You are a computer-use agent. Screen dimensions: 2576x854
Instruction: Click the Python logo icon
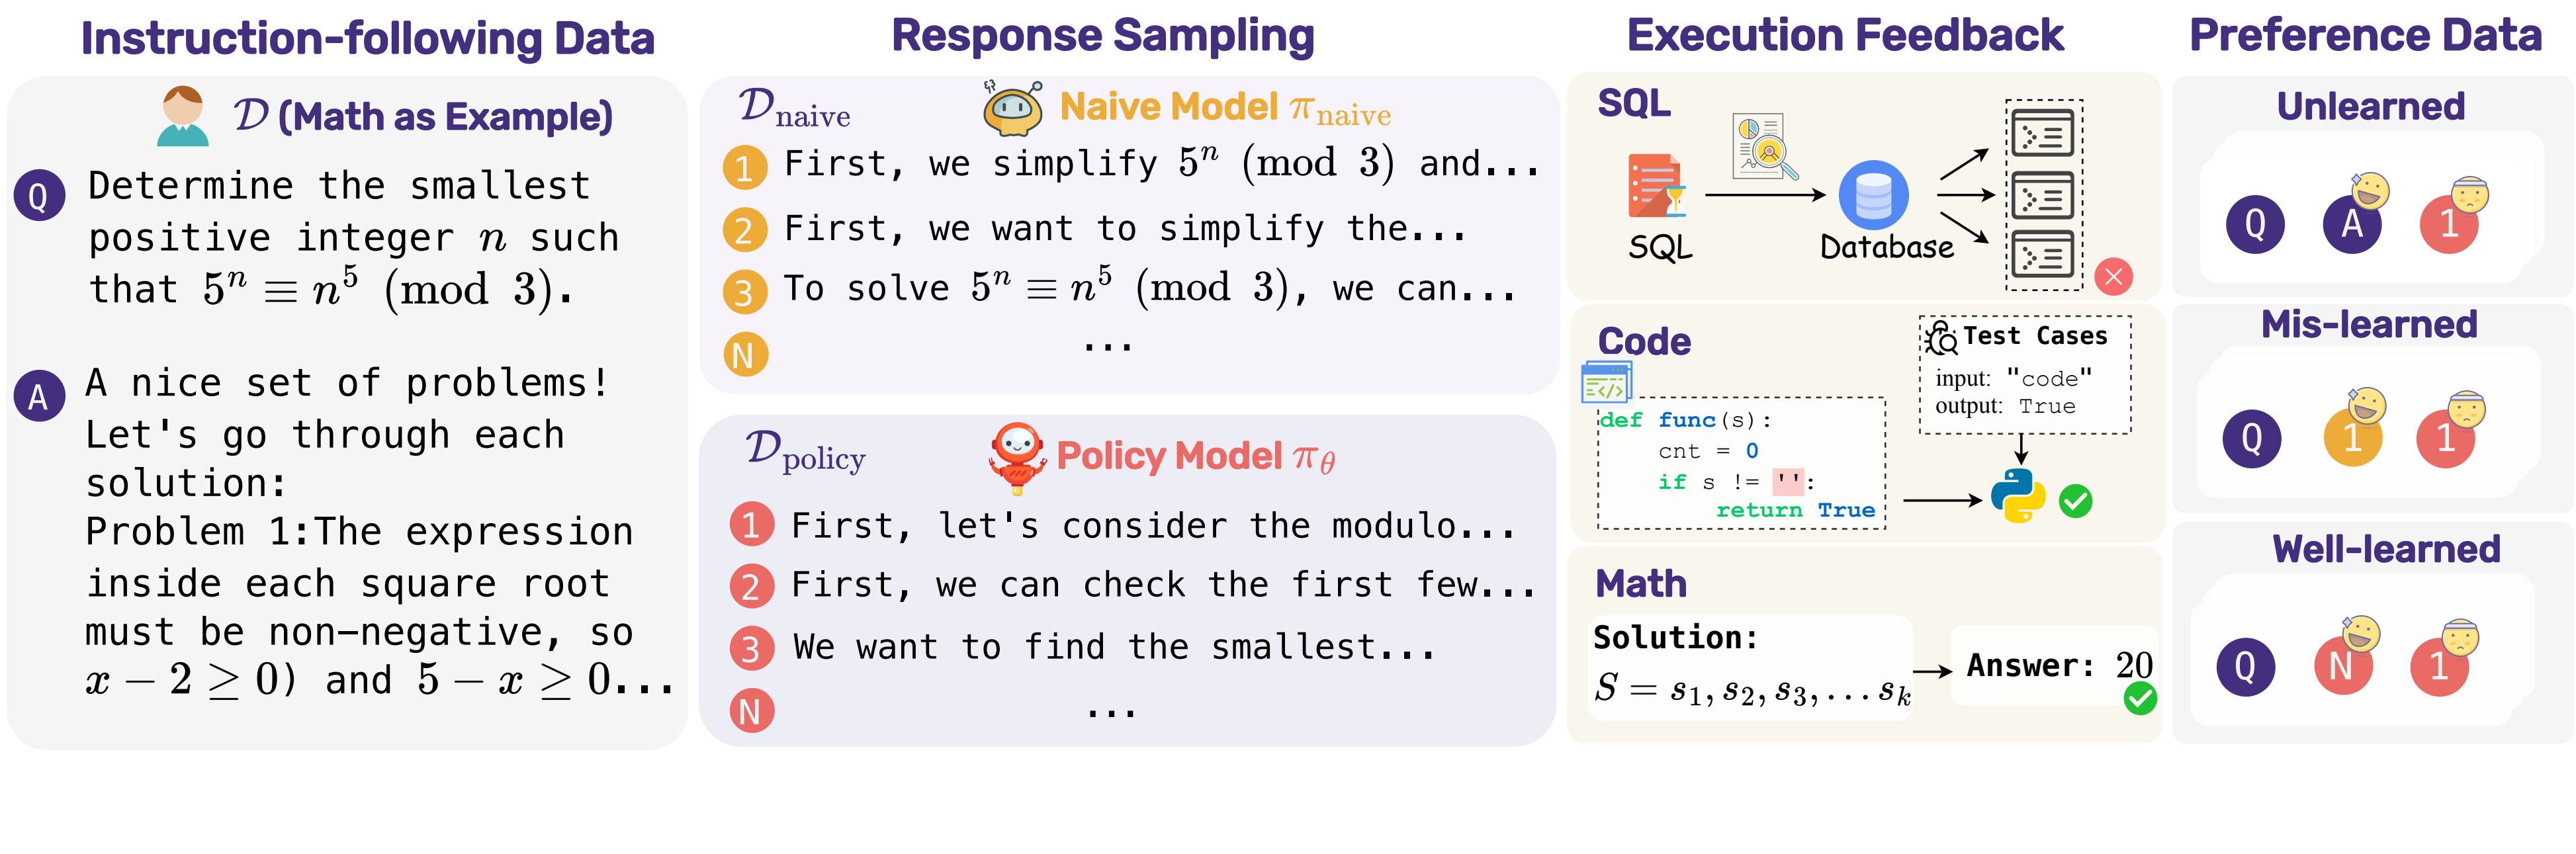tap(2017, 496)
